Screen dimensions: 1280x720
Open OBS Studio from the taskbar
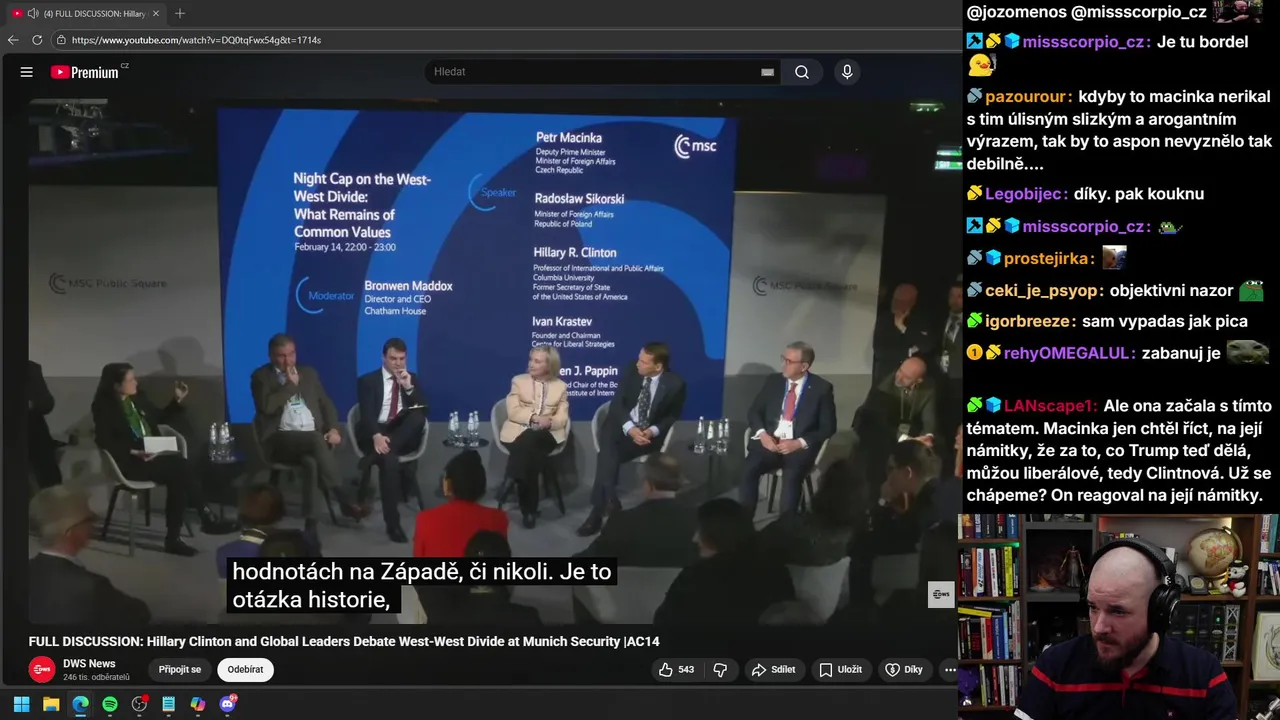(x=139, y=704)
